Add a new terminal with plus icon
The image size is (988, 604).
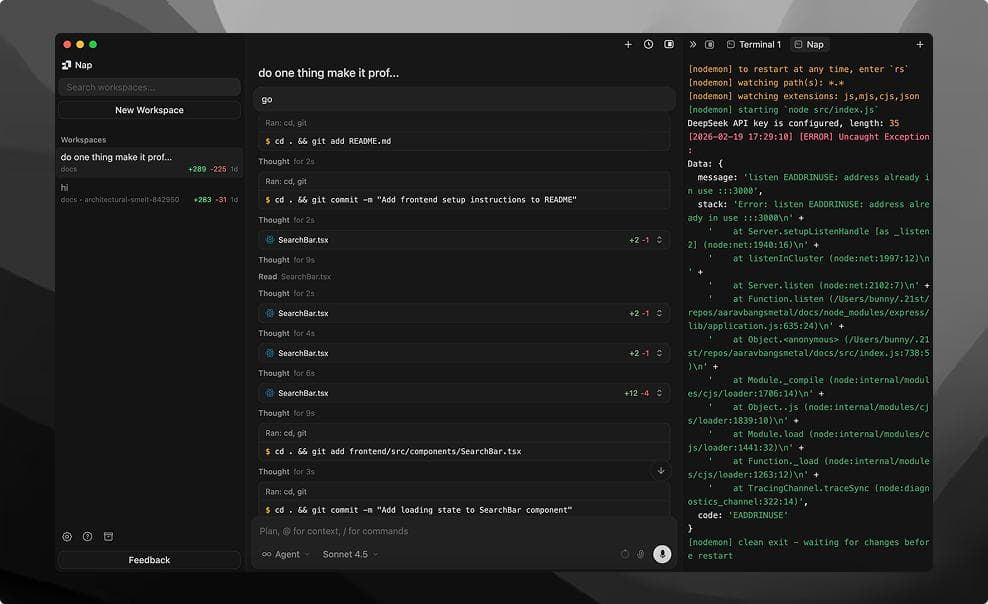(920, 45)
